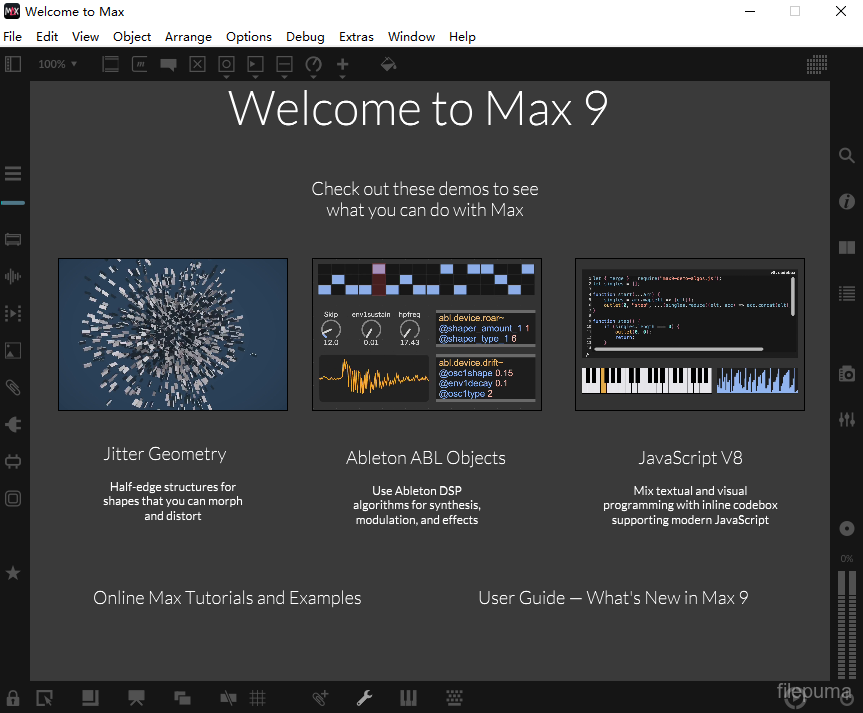Expand the arrow under the plus icon
Viewport: 863px width, 713px height.
coord(342,77)
